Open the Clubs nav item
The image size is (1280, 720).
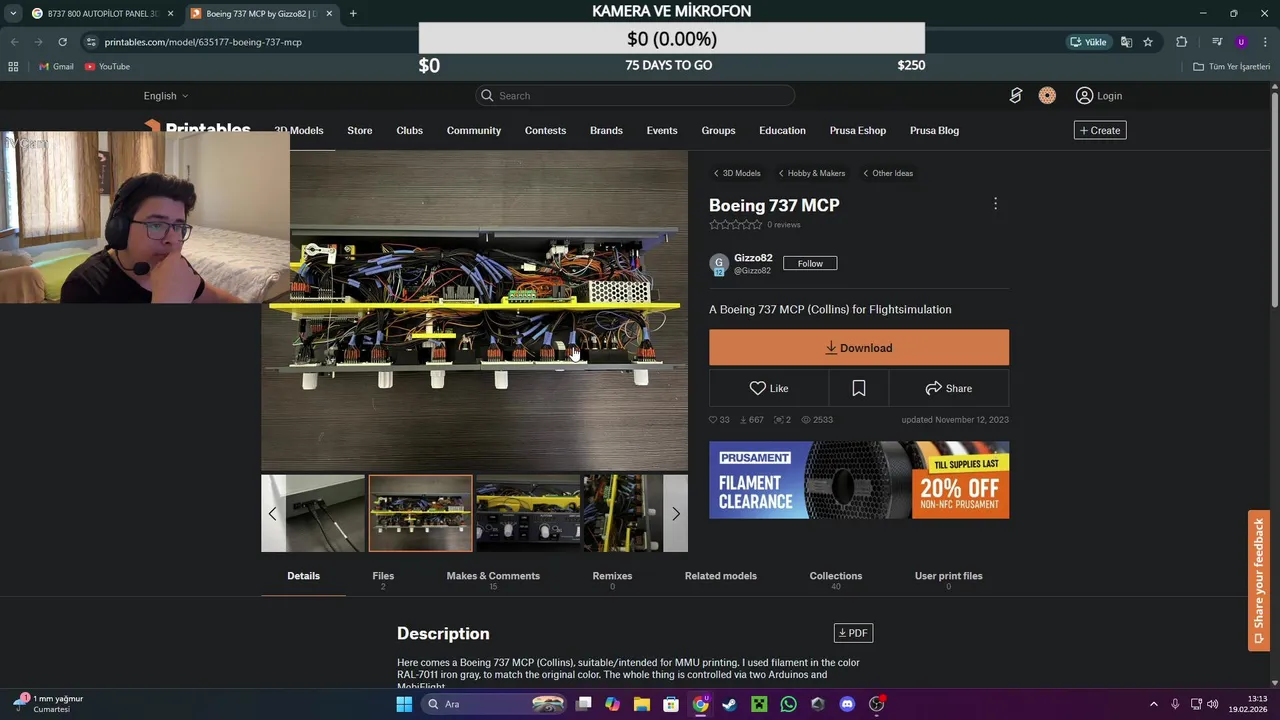click(409, 131)
